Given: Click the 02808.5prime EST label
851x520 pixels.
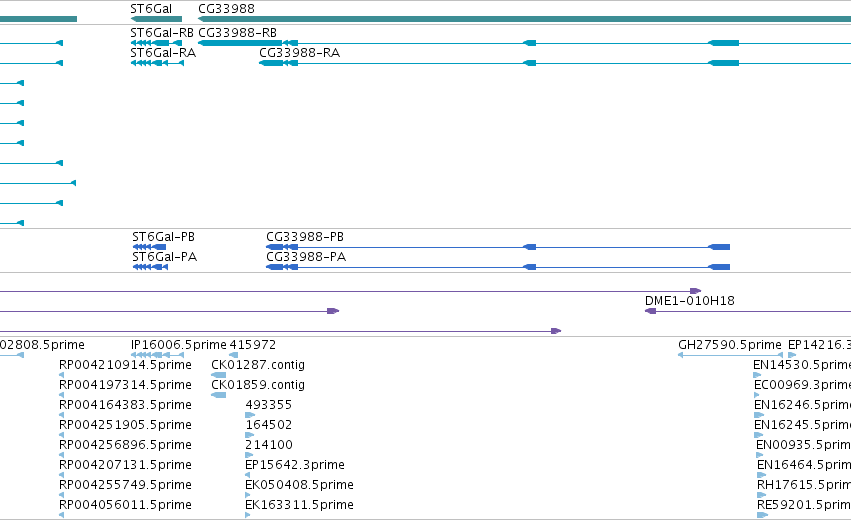Looking at the screenshot, I should point(42,345).
